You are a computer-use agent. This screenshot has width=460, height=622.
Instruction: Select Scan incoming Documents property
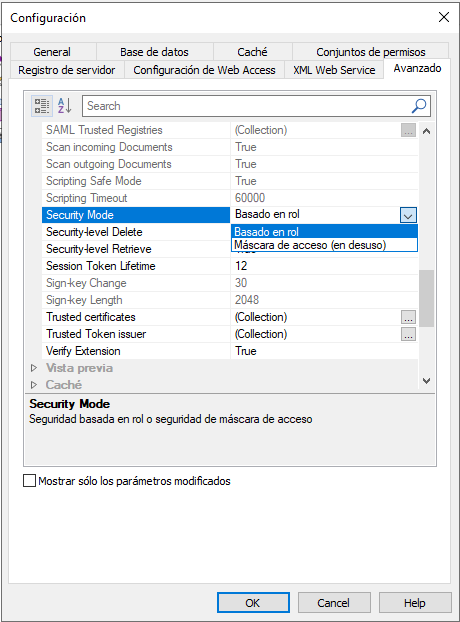pyautogui.click(x=136, y=147)
